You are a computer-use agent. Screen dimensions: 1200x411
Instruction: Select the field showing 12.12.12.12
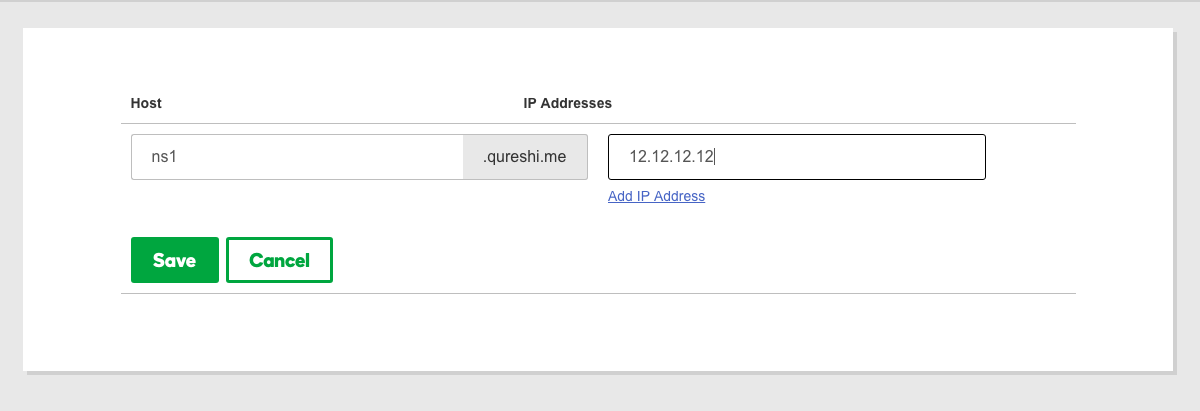(x=796, y=157)
